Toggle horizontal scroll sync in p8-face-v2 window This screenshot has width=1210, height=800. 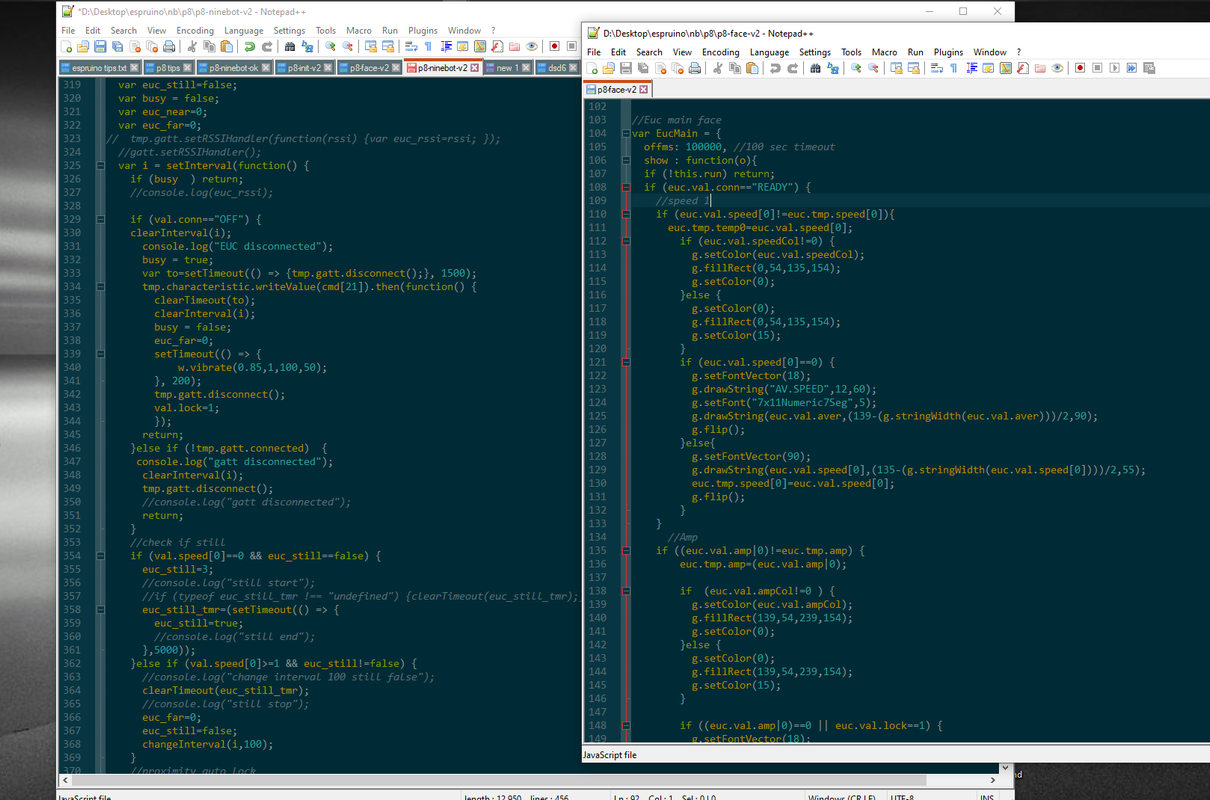click(914, 68)
